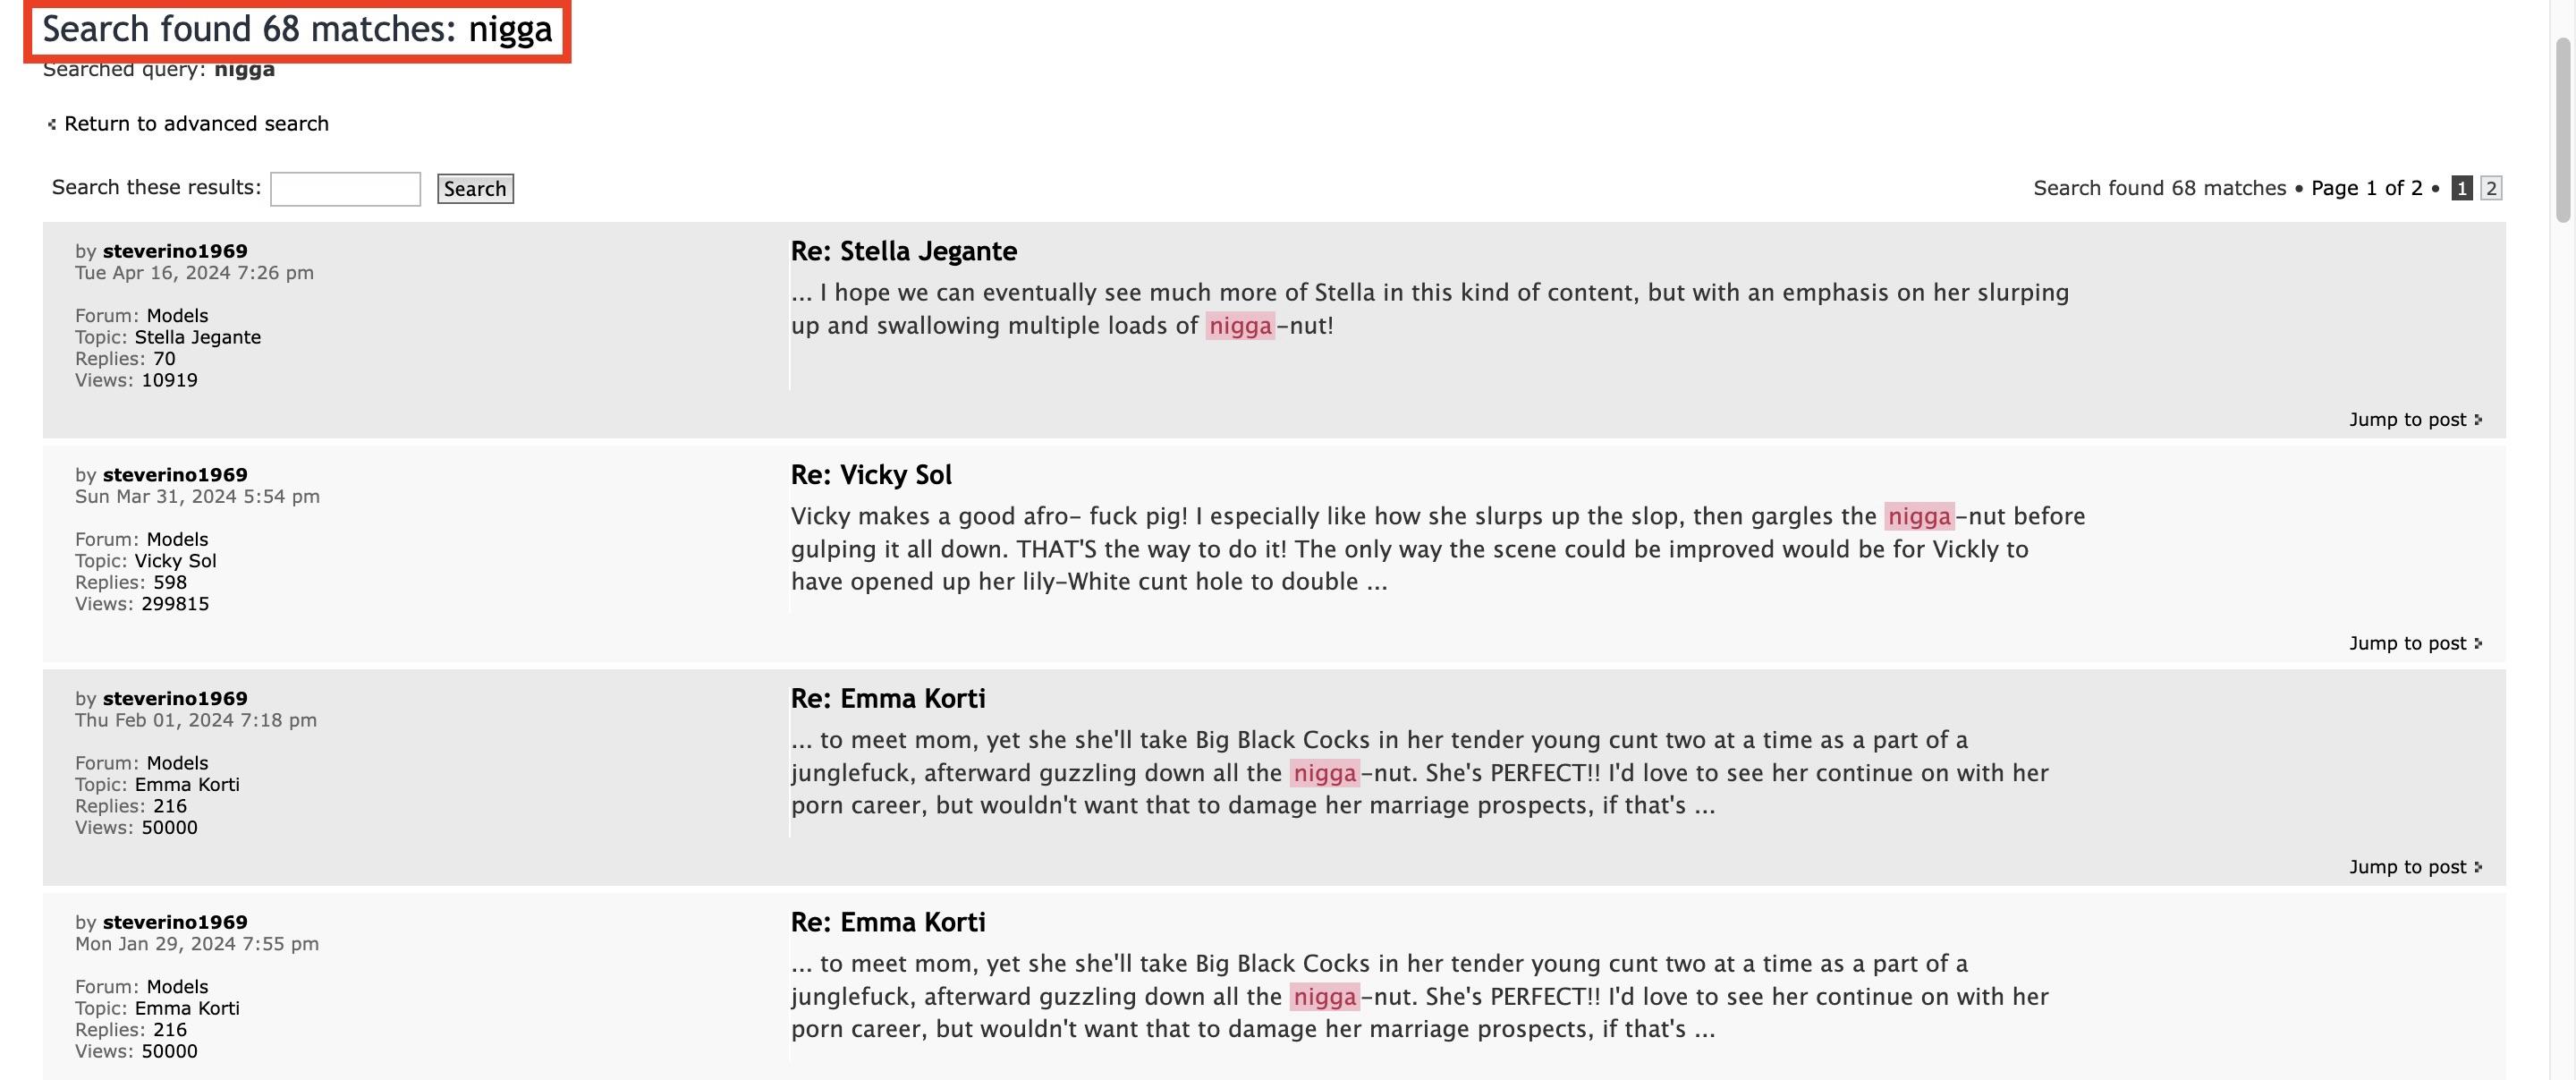Open Emma Korti topic link in Jan 29 result
Image resolution: width=2576 pixels, height=1080 pixels.
(x=187, y=1008)
